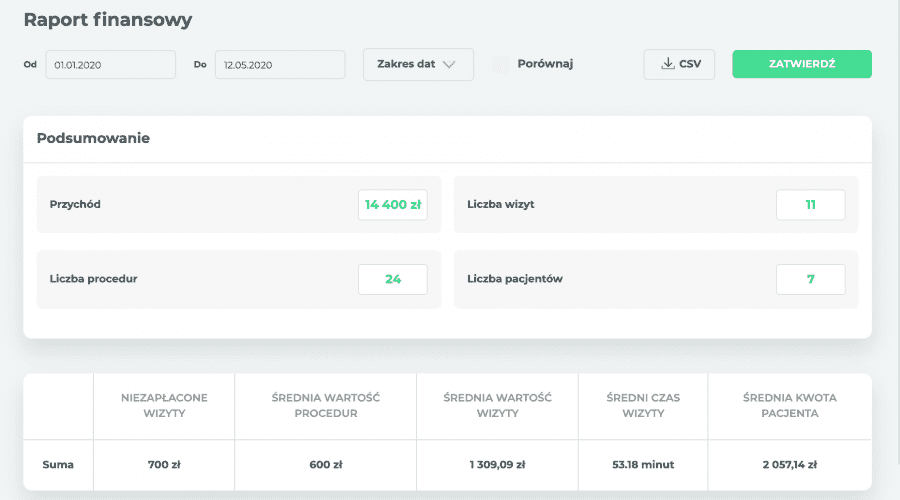
Task: Click Średni czas wizyty column header
Action: [642, 405]
